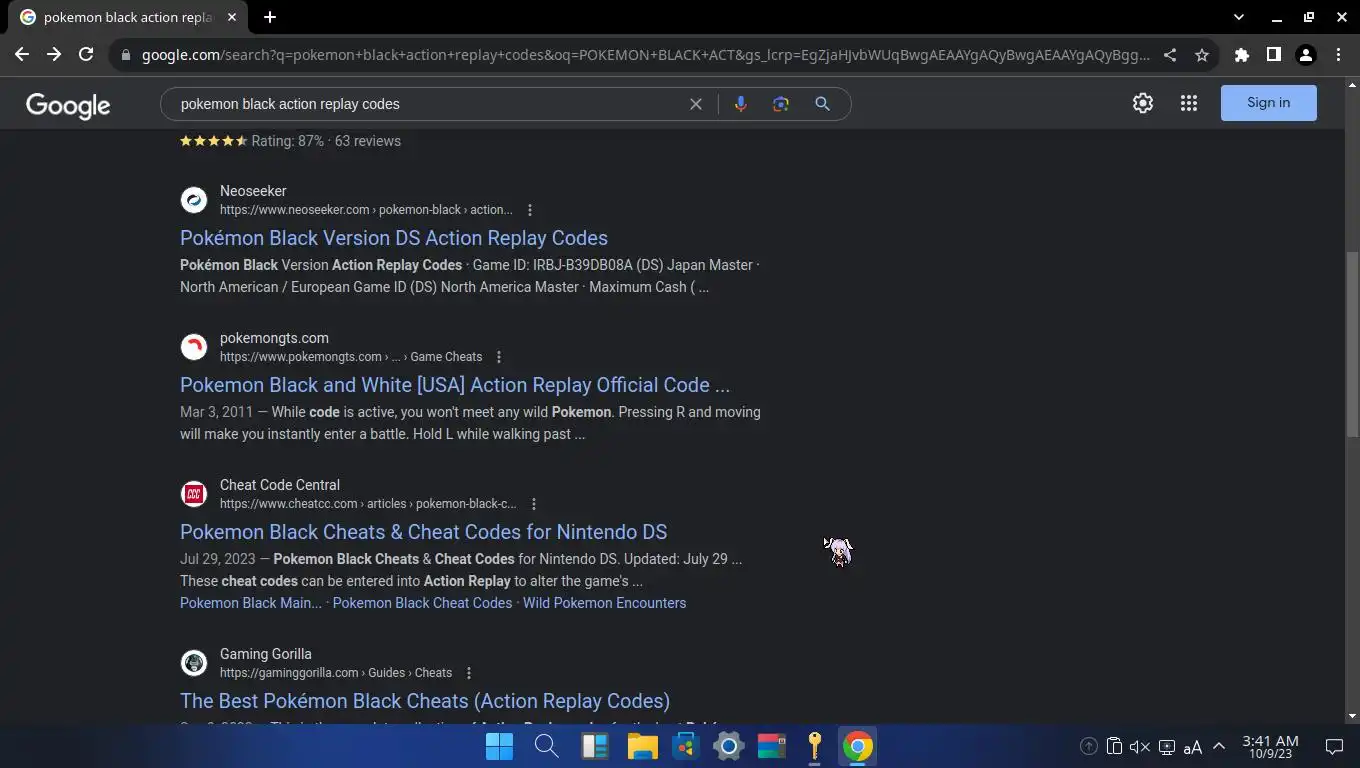Bookmark this page with the star icon
This screenshot has width=1360, height=768.
(1202, 55)
